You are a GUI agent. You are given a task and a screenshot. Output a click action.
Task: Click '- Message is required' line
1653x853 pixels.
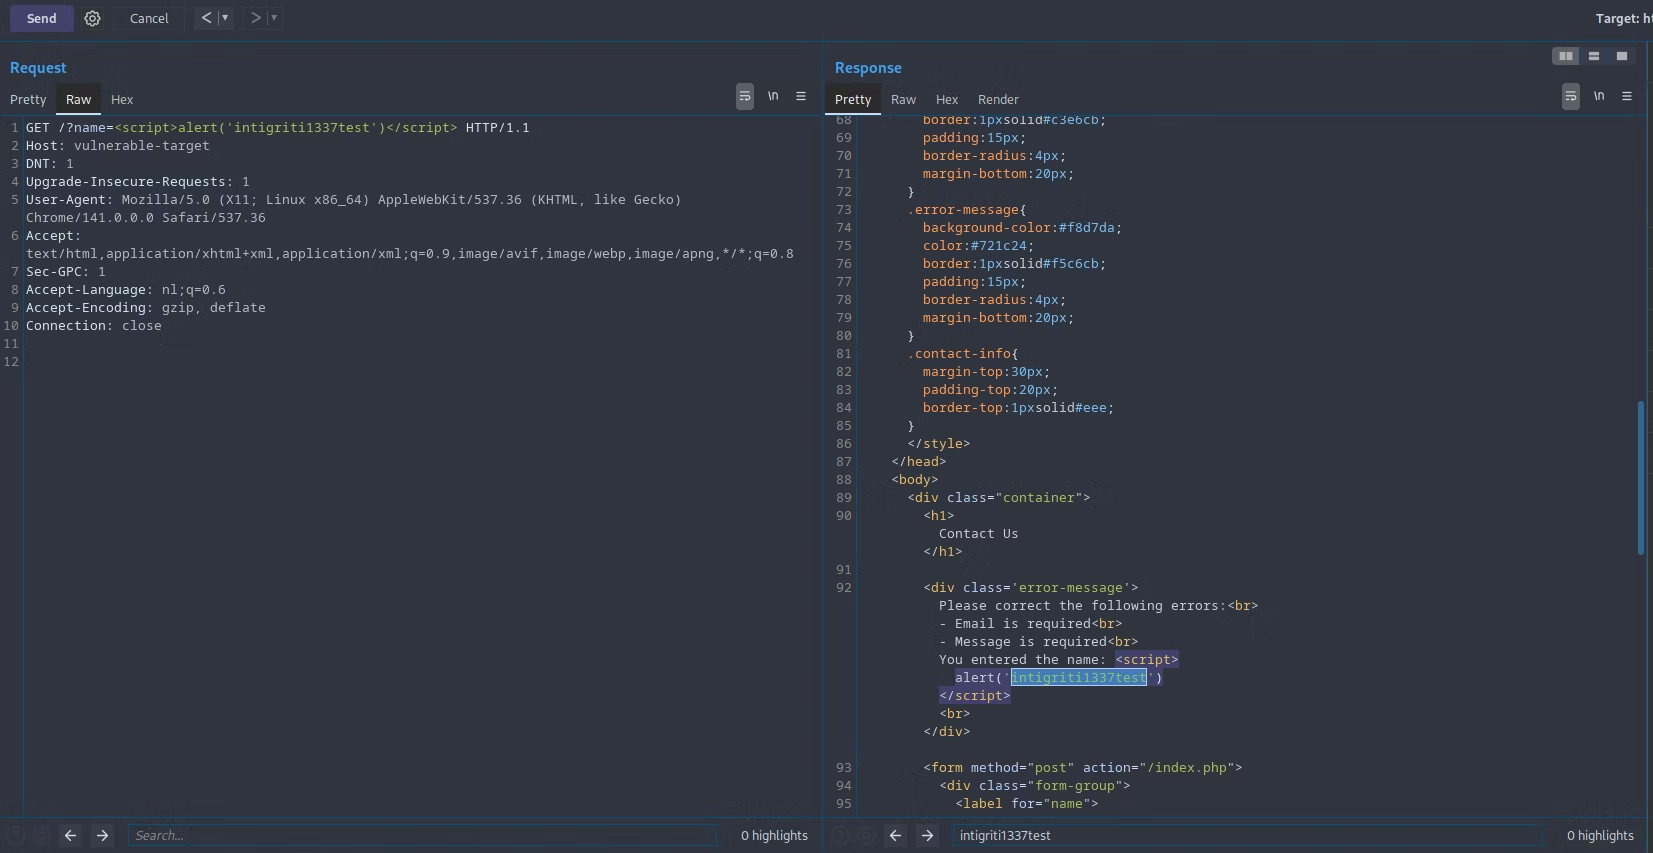[x=1038, y=641]
